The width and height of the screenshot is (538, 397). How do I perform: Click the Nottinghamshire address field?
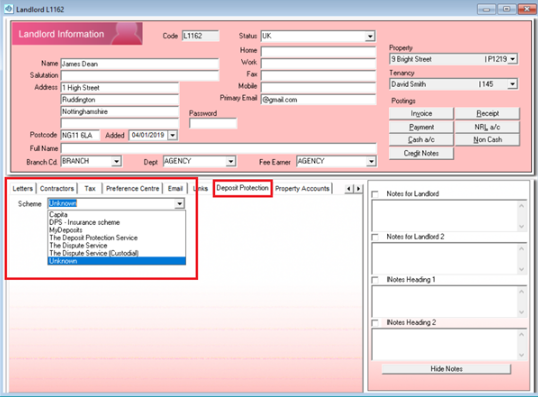(120, 112)
